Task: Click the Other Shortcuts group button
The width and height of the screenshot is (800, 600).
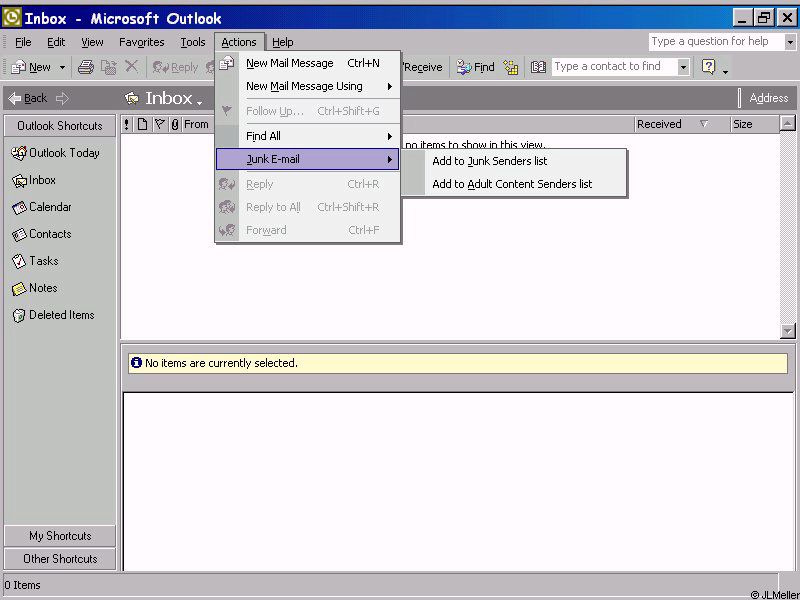Action: coord(60,559)
